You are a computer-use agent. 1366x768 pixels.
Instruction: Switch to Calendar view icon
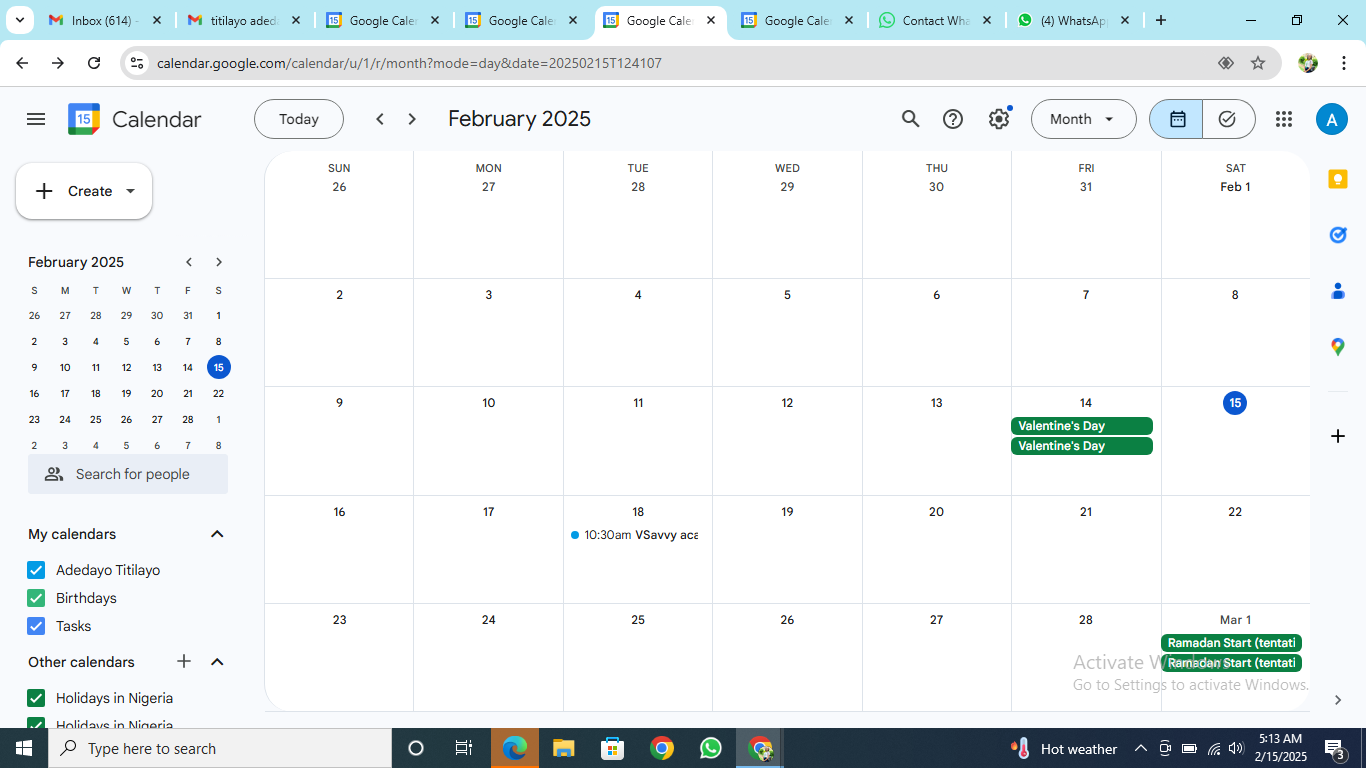[1177, 119]
